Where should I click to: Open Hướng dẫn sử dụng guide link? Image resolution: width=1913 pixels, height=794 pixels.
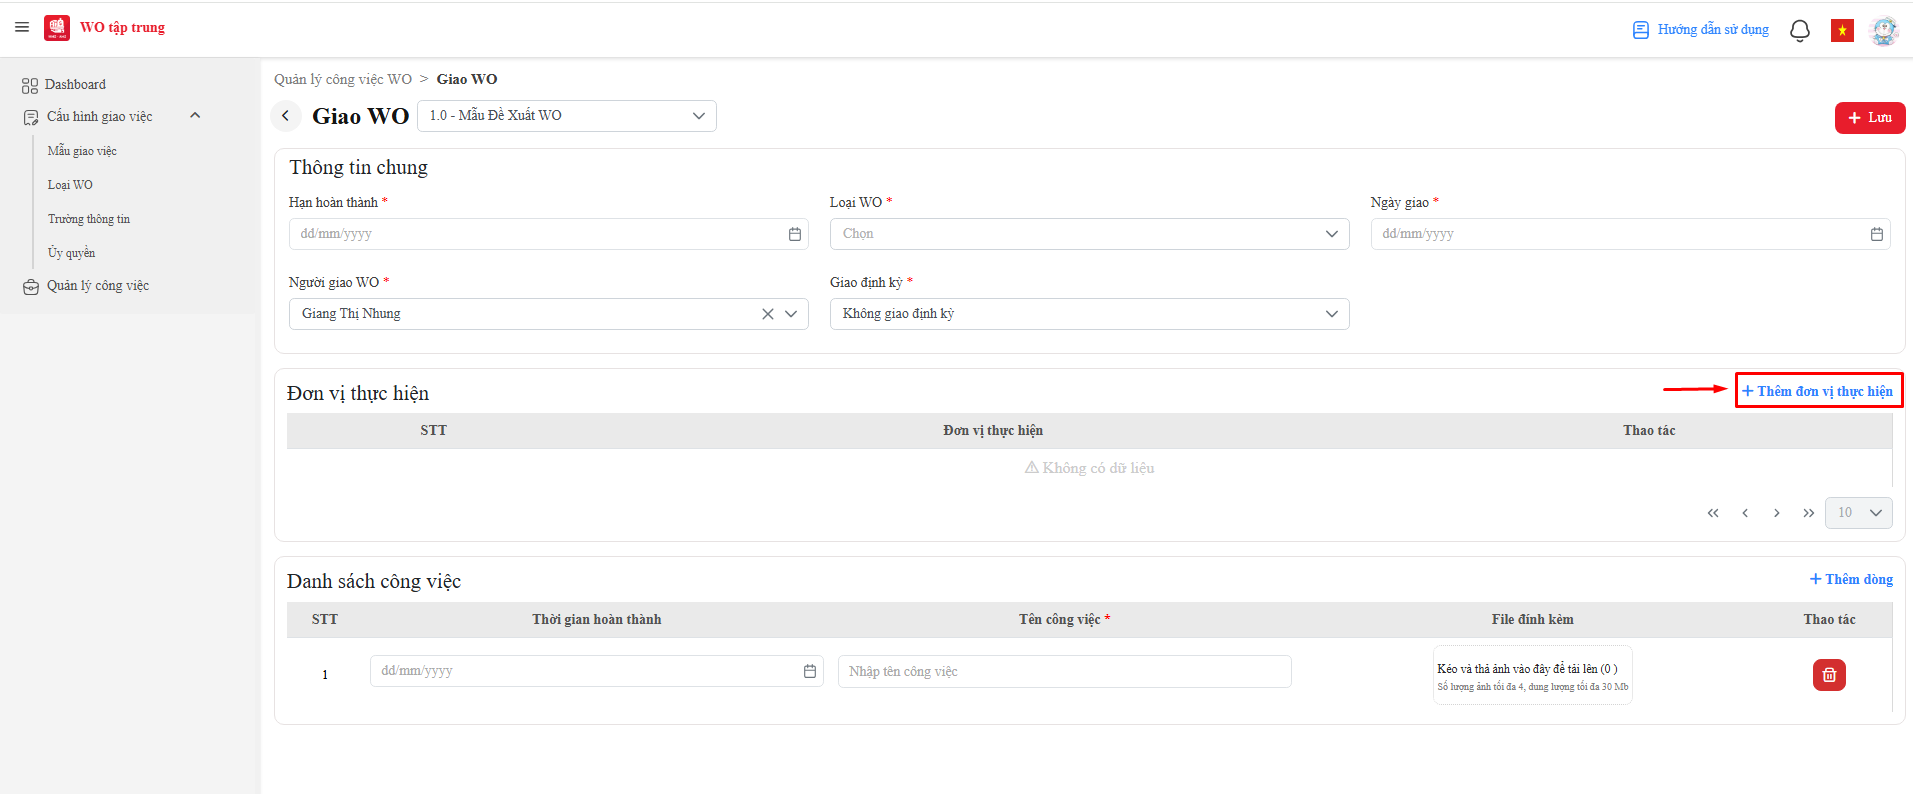click(x=1701, y=30)
